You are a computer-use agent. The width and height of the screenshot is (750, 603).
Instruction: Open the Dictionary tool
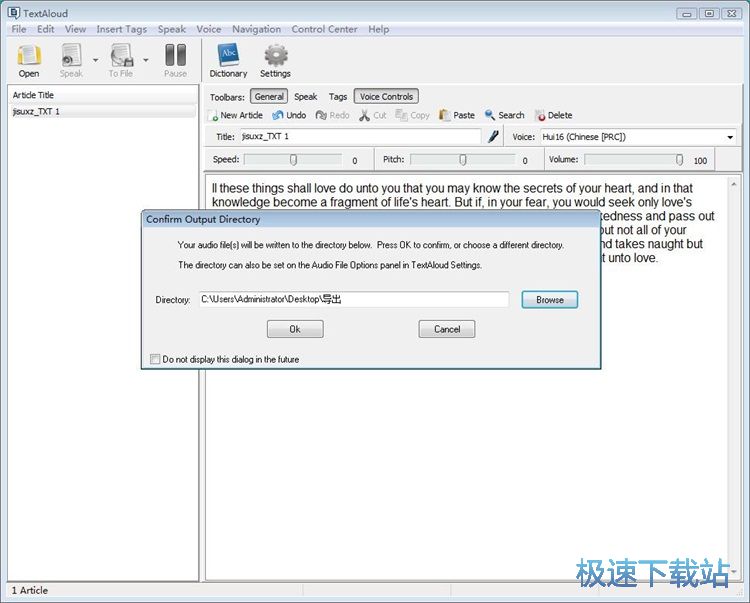(228, 60)
